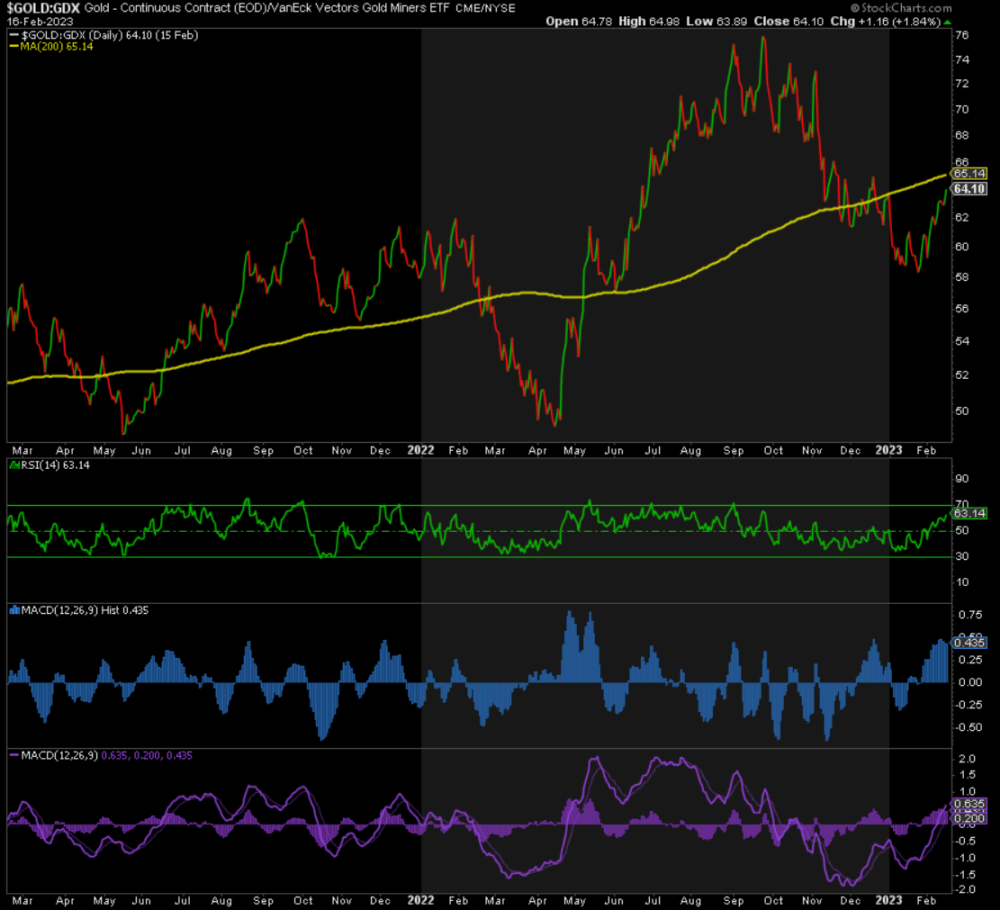The width and height of the screenshot is (1000, 910).
Task: Click the small RSI(14) legend icon
Action: [x=15, y=466]
